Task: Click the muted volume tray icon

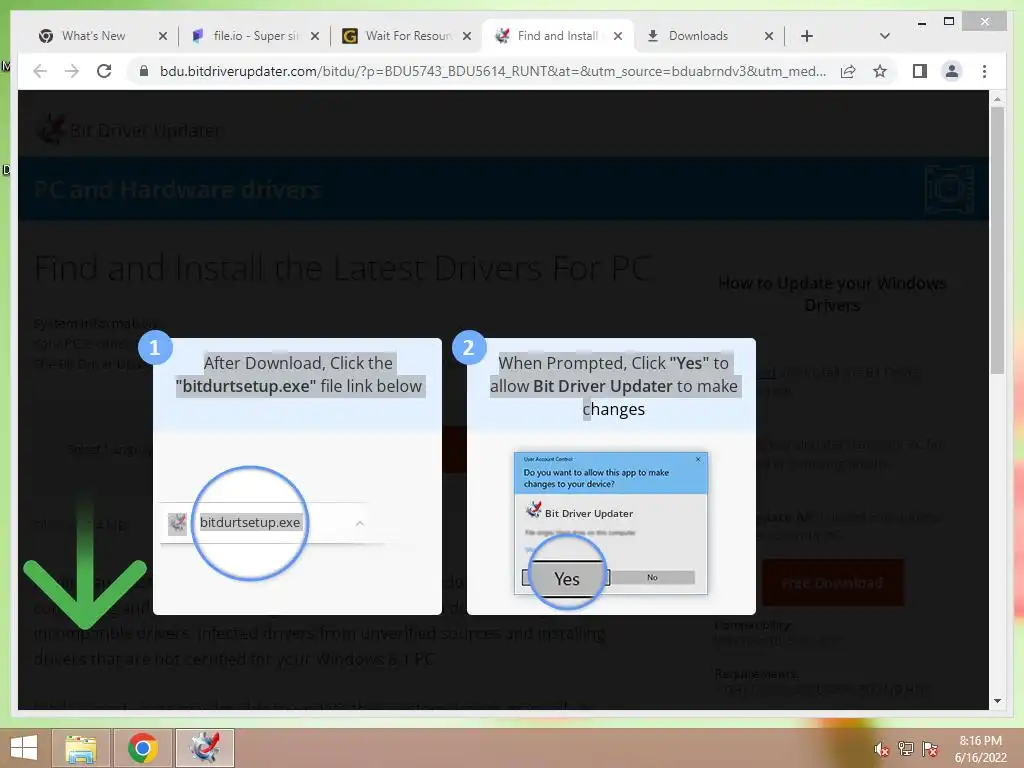Action: tap(881, 749)
